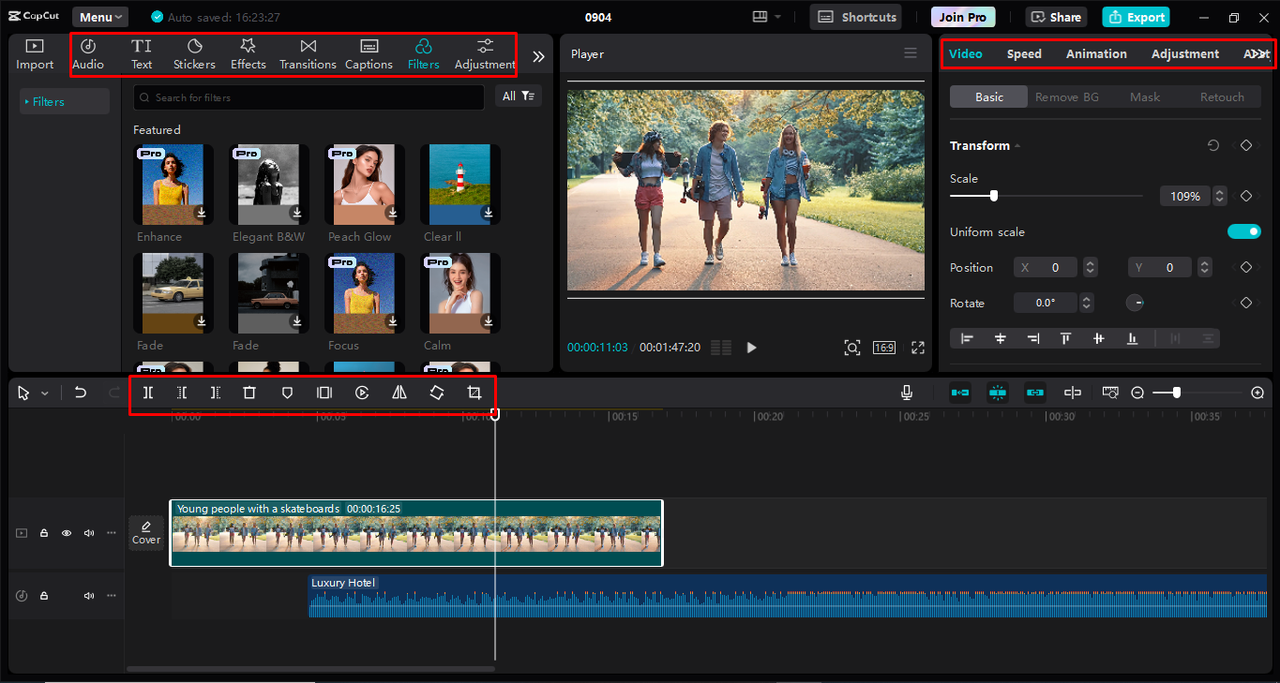The image size is (1280, 683).
Task: Click the Cover edit button
Action: point(146,533)
